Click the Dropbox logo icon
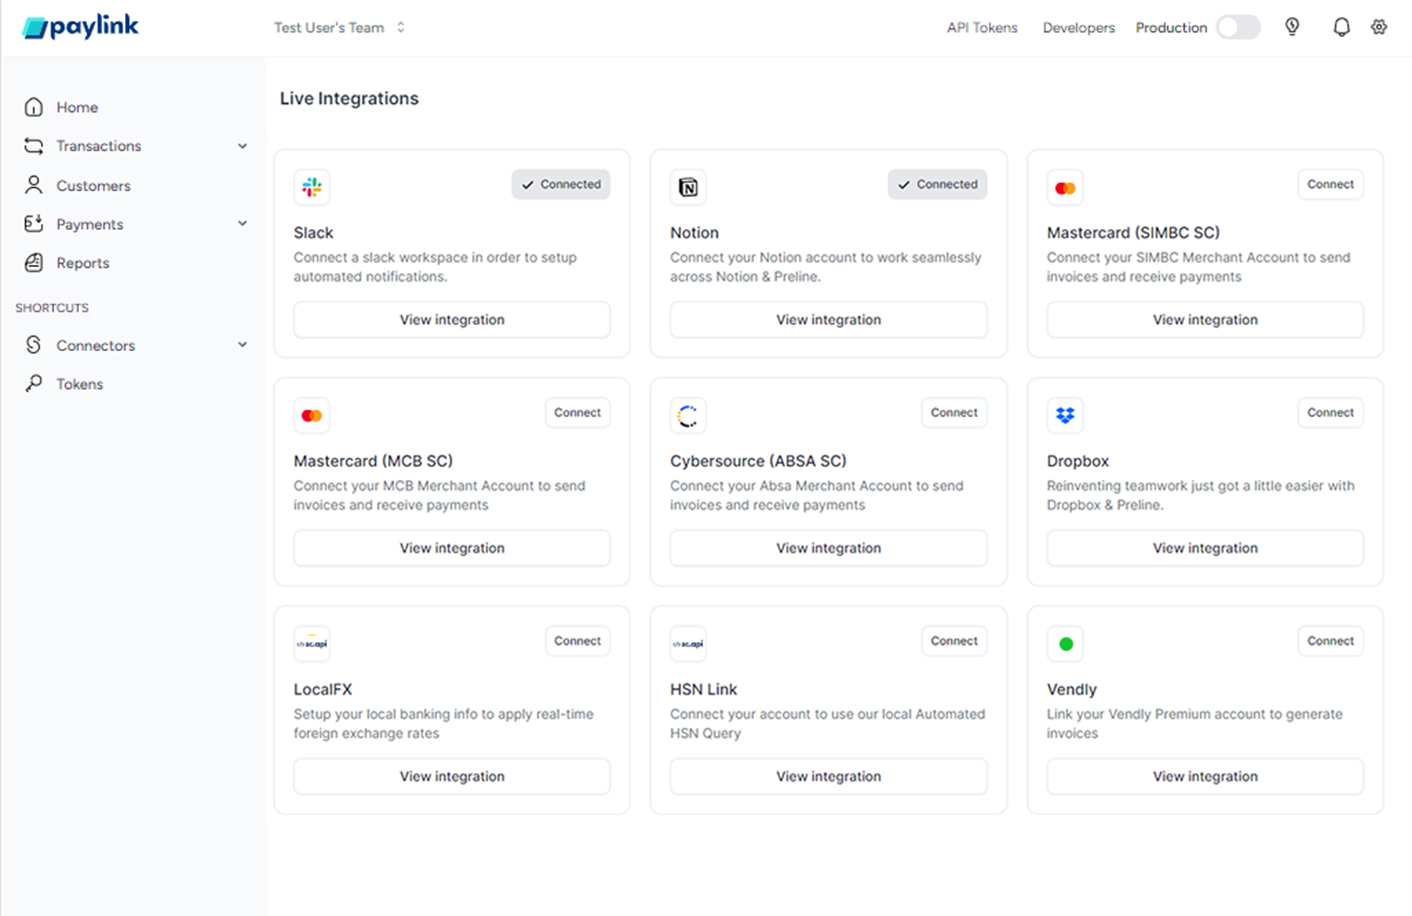 [1065, 415]
